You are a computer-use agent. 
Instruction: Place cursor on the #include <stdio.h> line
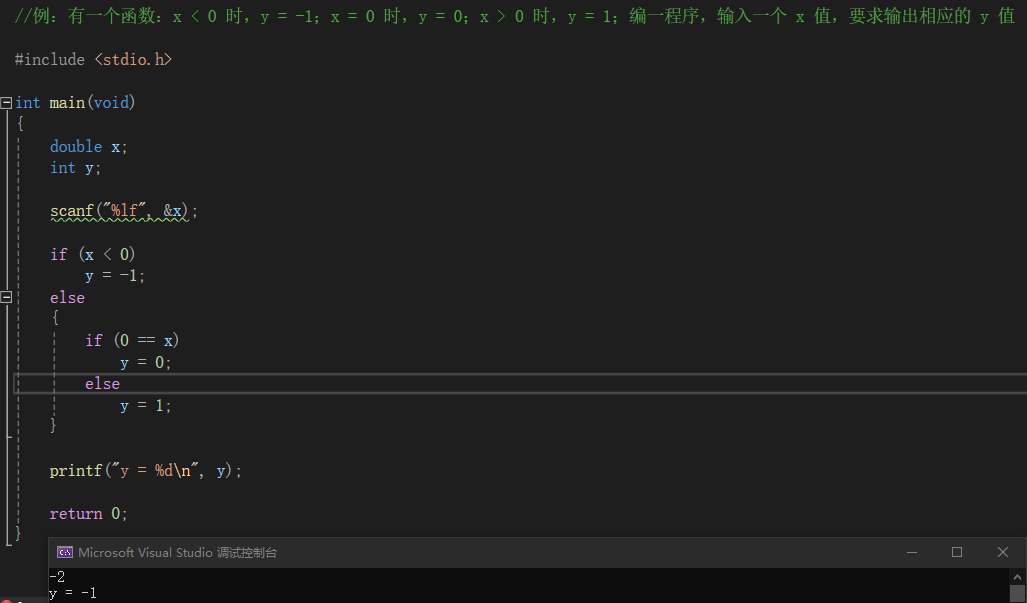point(93,60)
